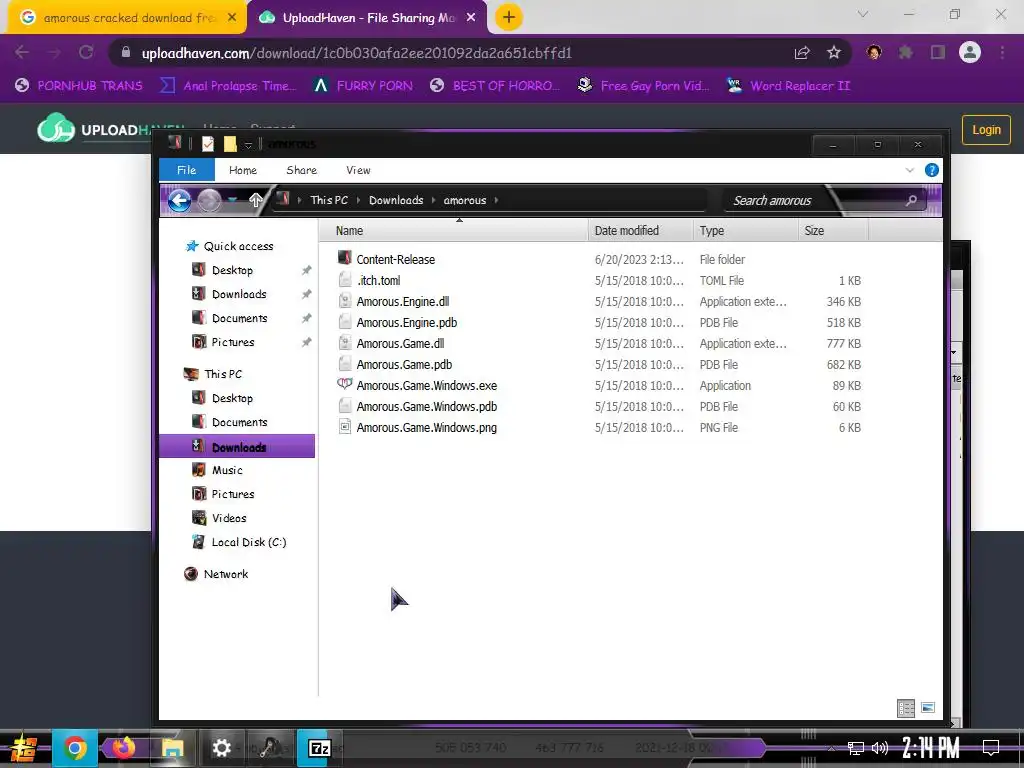Open notification center icon
Screen dimensions: 1024x768
(x=991, y=747)
